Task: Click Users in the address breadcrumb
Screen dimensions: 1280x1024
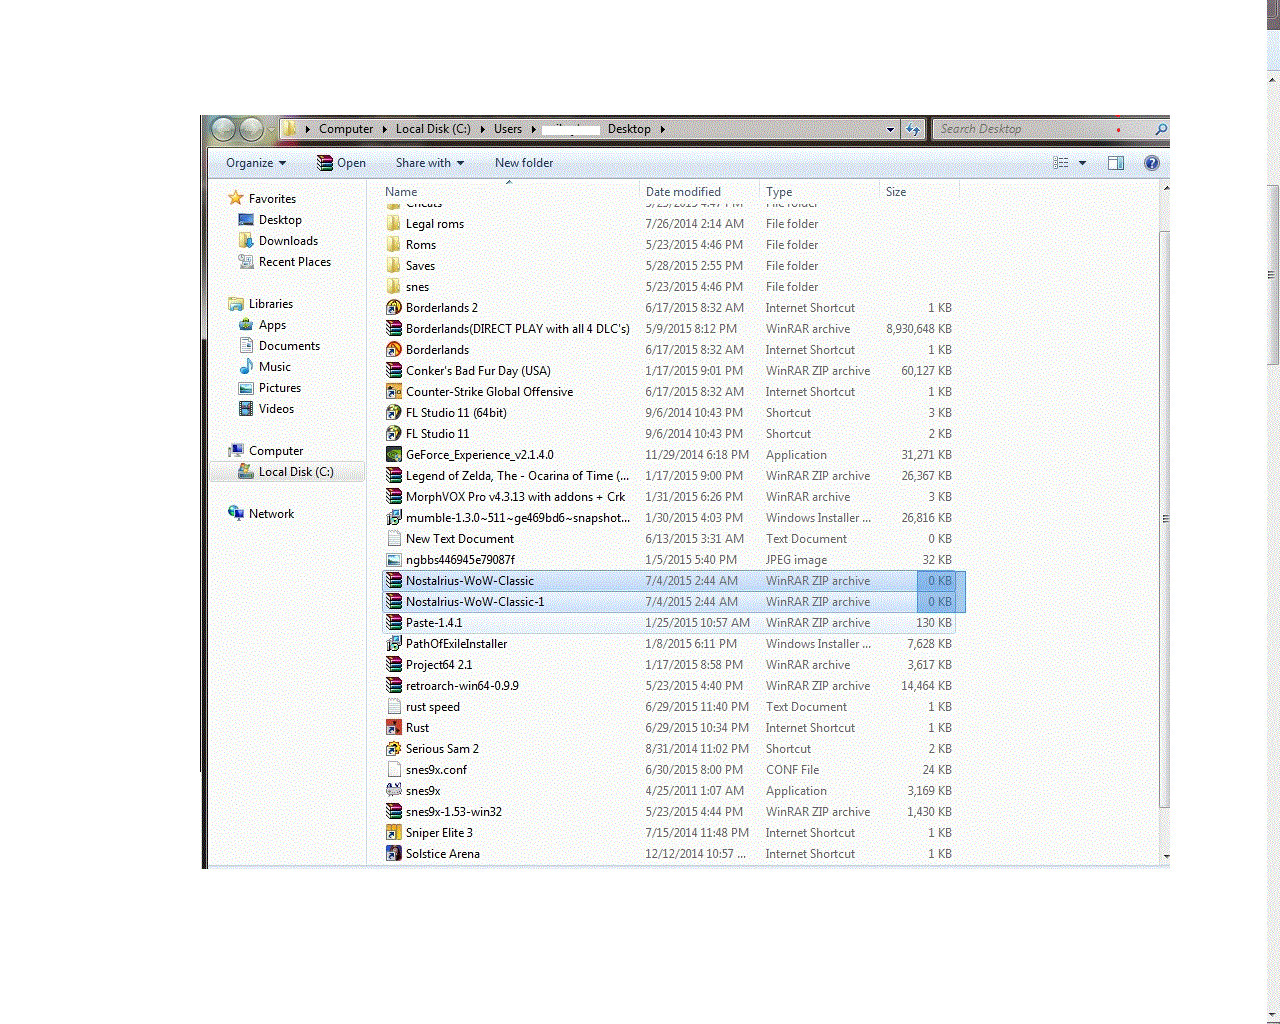Action: [x=508, y=129]
